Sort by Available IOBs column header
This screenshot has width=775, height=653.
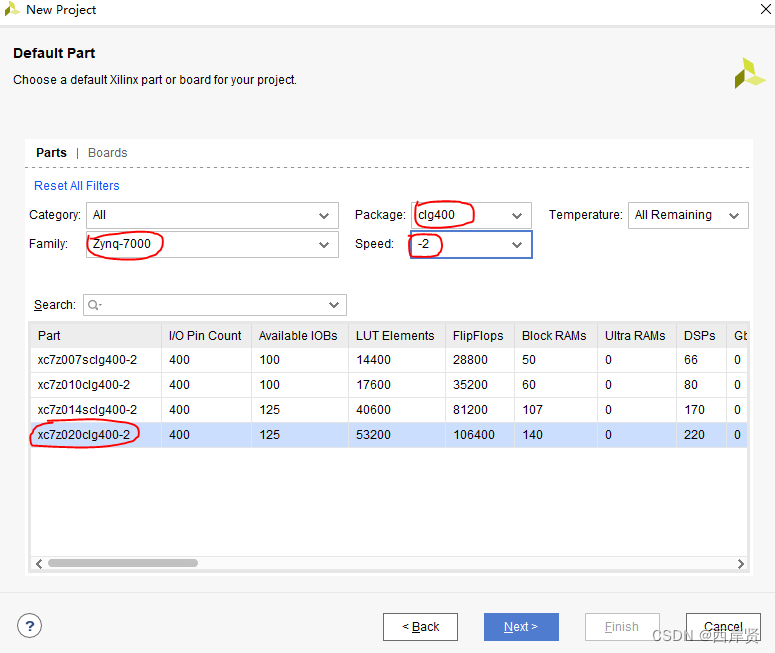pyautogui.click(x=300, y=336)
